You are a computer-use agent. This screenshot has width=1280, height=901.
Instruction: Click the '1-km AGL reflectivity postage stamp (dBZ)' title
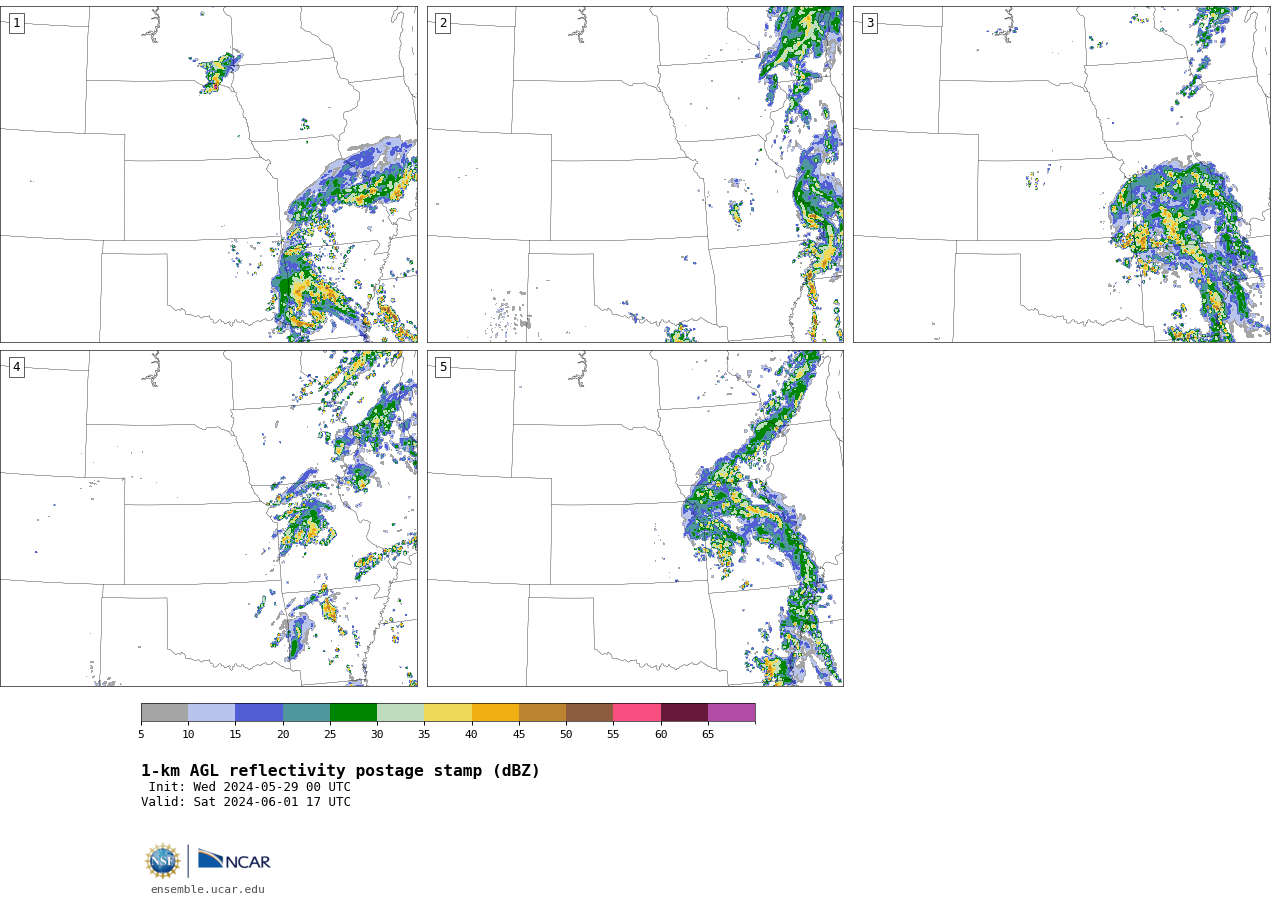[340, 771]
